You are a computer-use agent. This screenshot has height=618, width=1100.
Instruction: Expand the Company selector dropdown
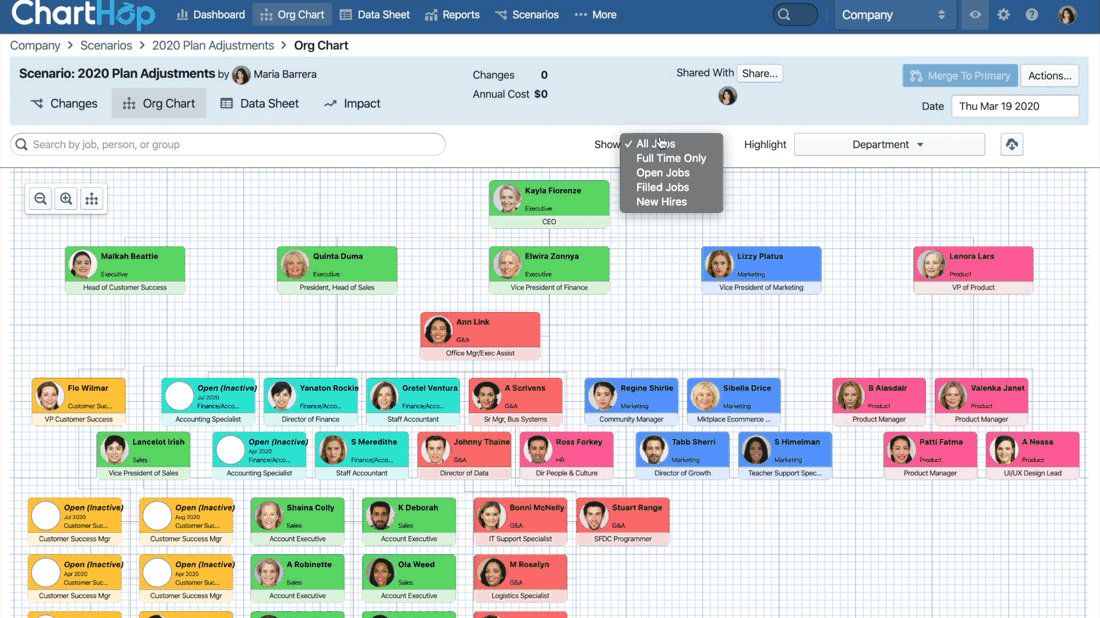[x=892, y=15]
